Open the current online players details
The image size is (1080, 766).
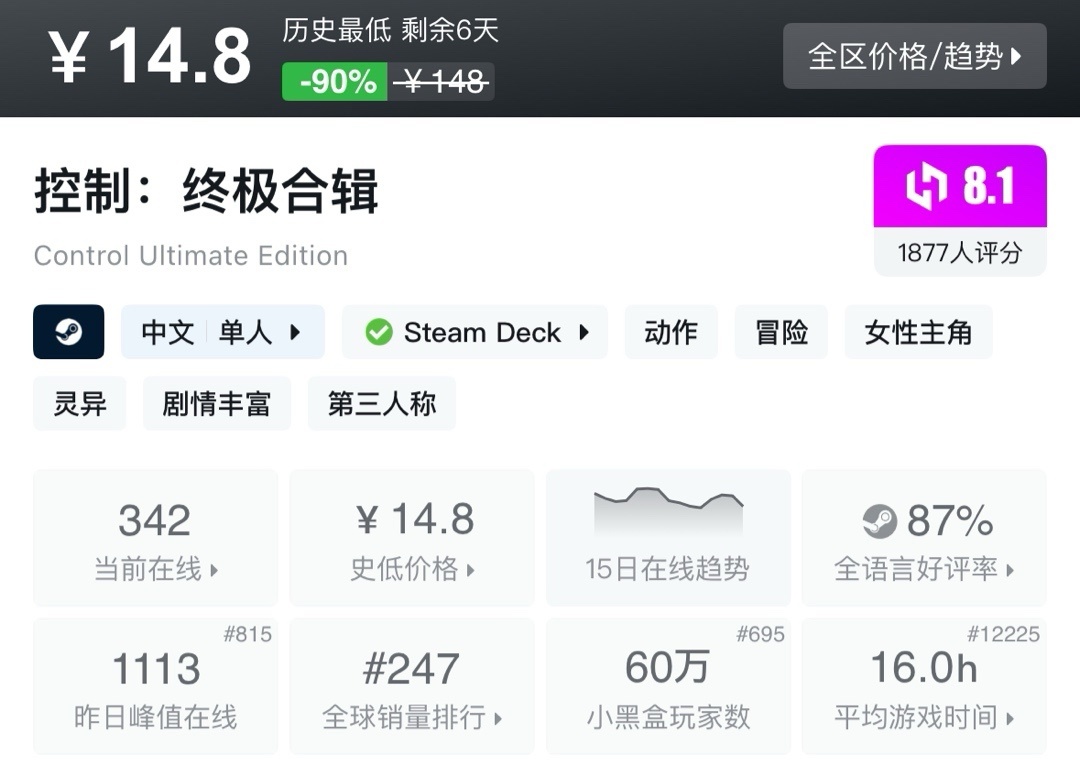155,538
